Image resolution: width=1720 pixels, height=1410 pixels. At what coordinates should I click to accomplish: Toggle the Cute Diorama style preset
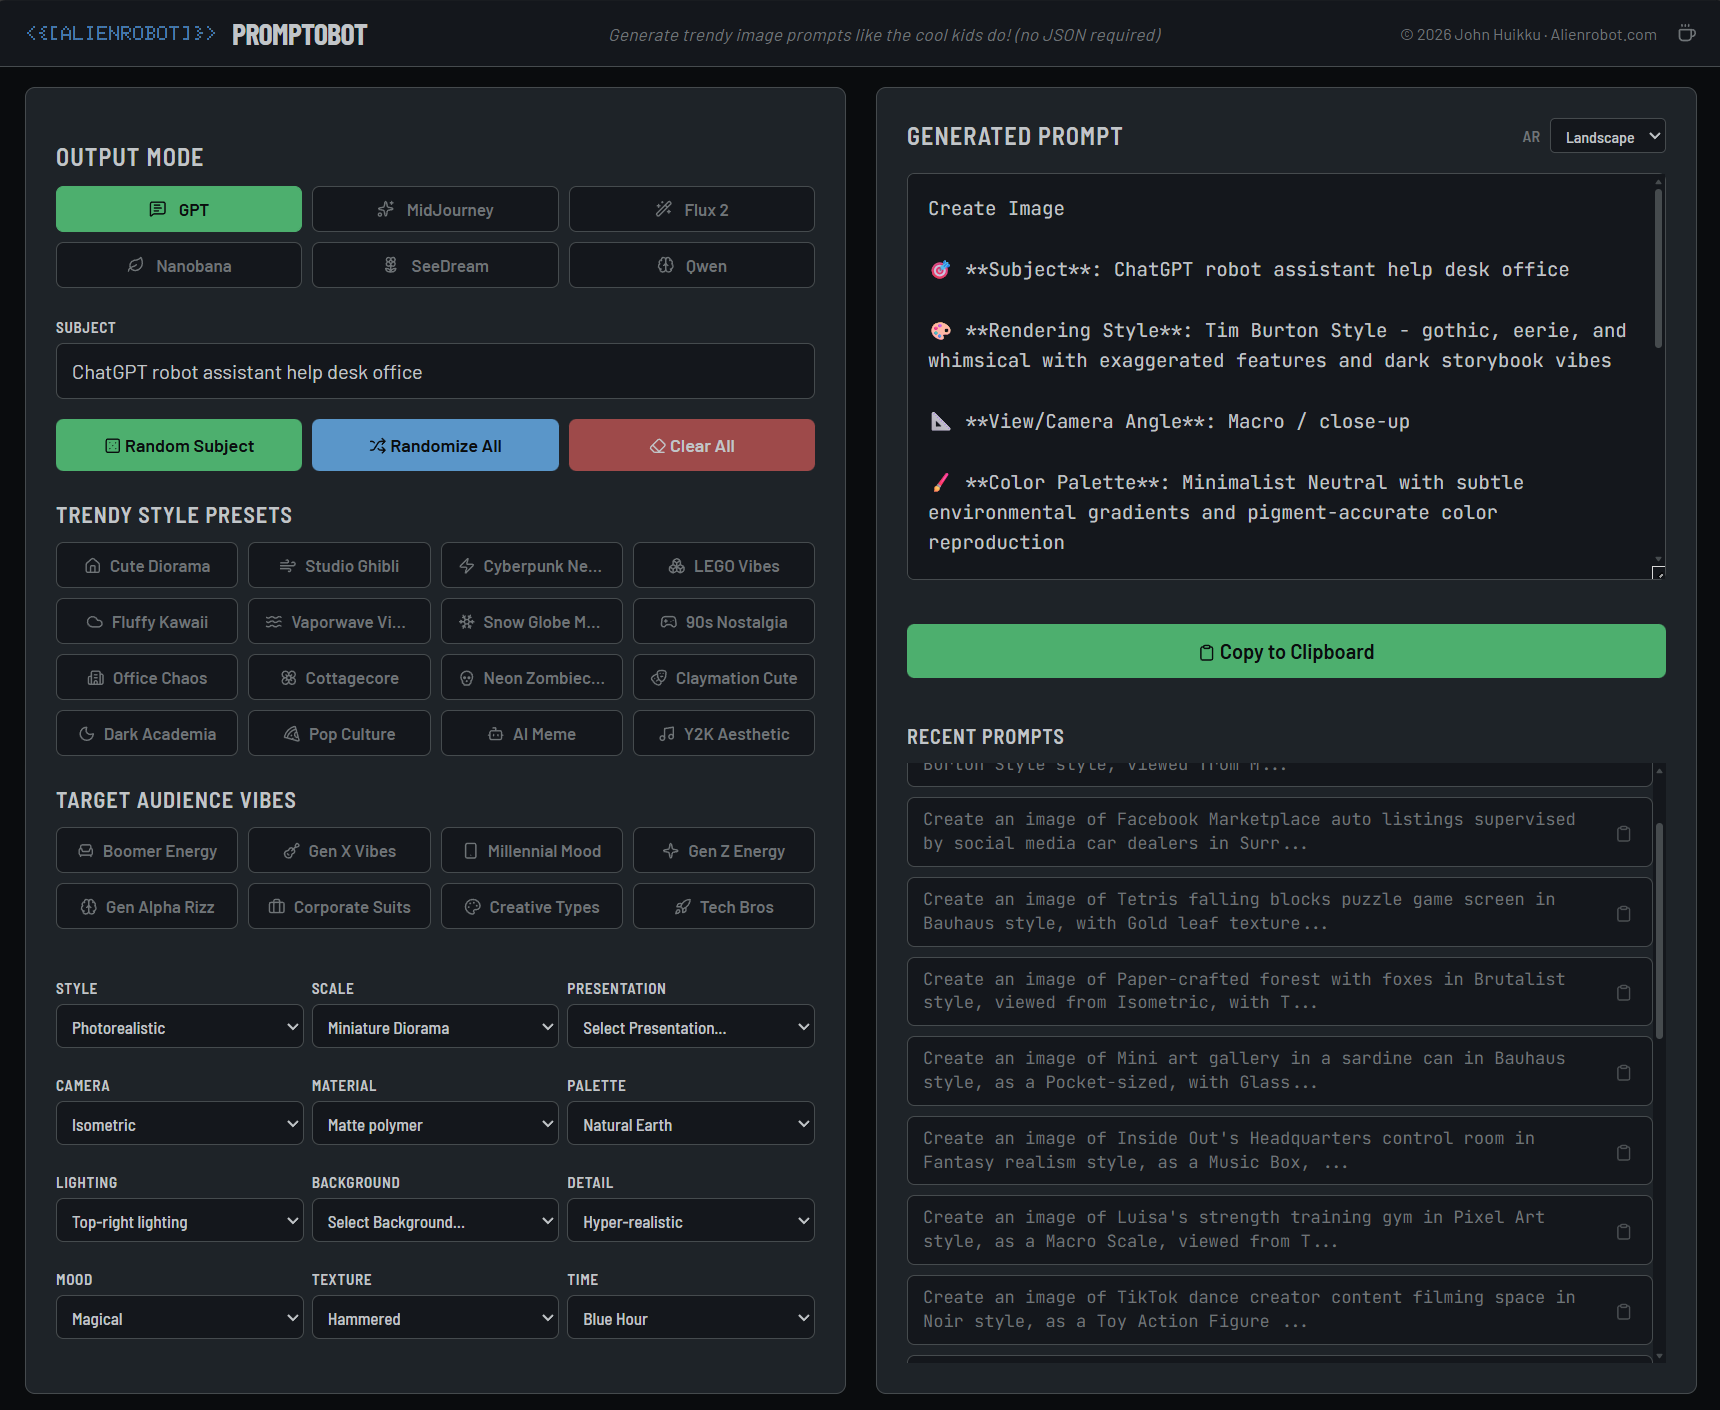click(147, 566)
